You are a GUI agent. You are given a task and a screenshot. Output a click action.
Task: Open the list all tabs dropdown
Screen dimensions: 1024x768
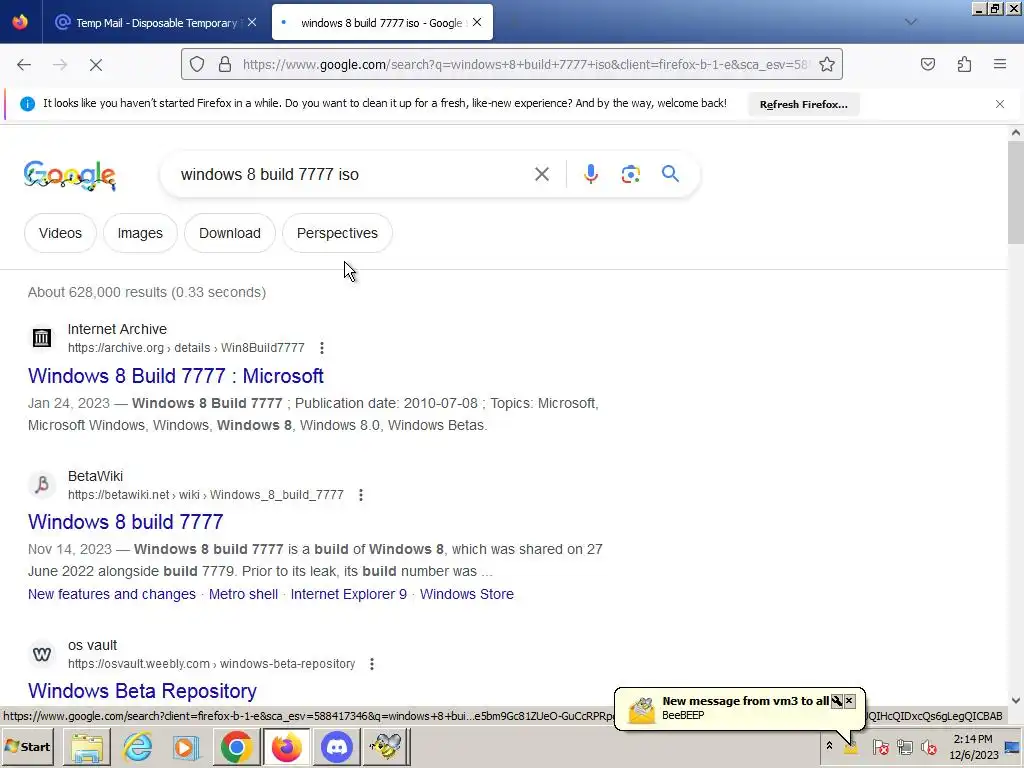911,22
